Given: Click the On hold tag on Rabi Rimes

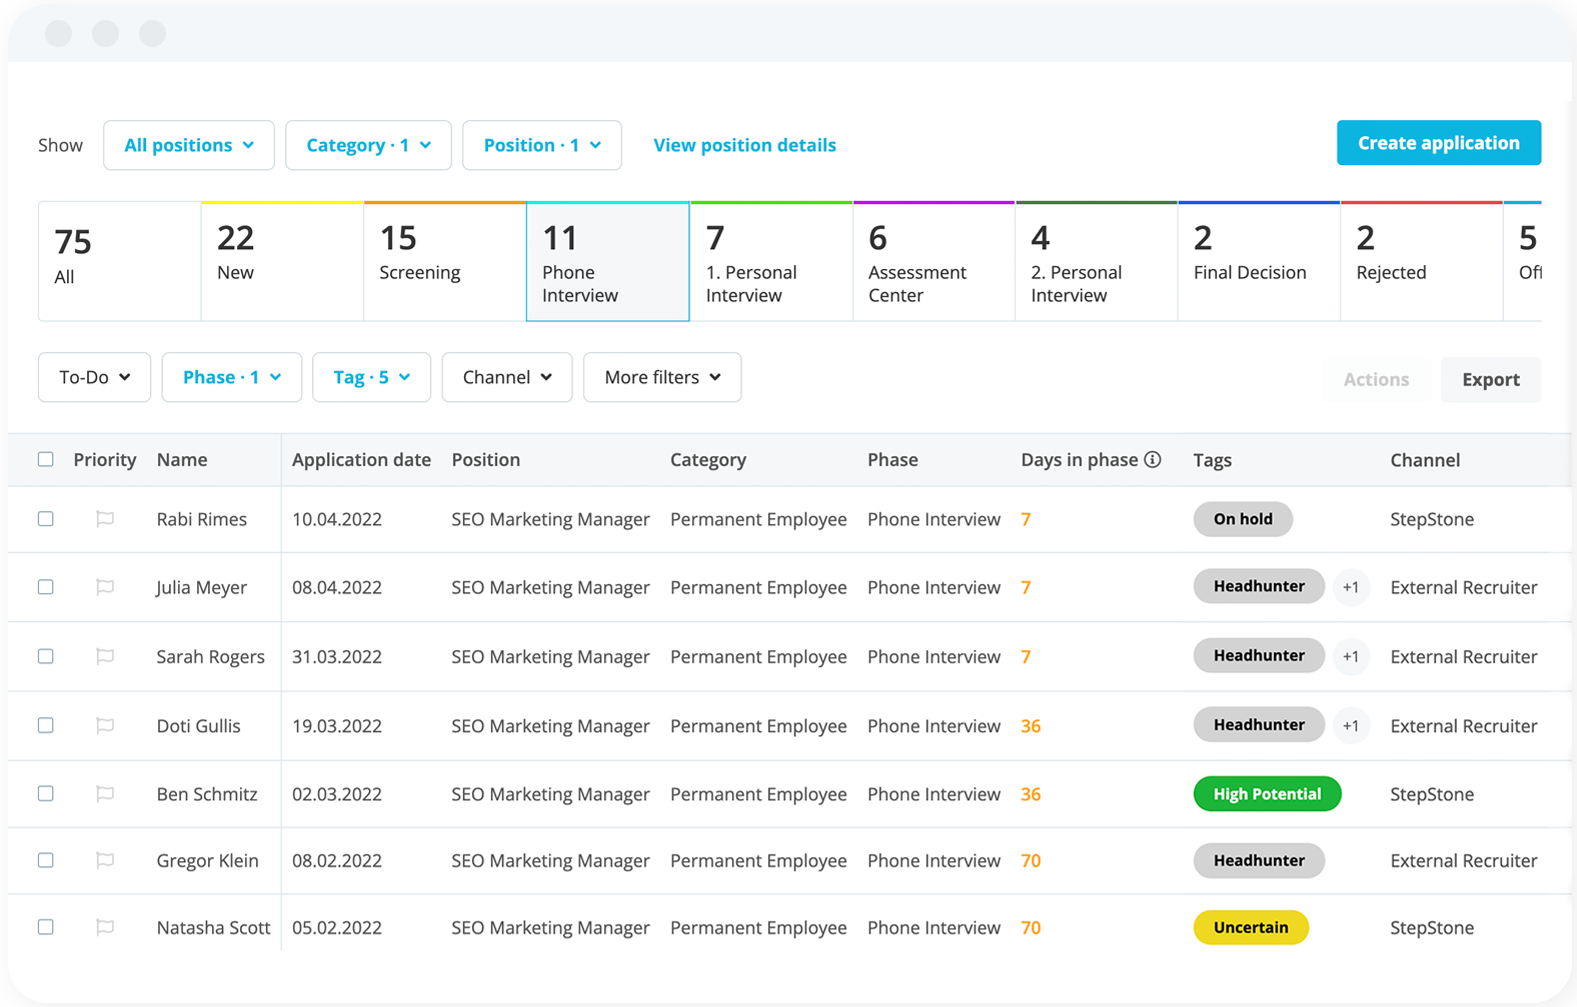Looking at the screenshot, I should 1243,519.
